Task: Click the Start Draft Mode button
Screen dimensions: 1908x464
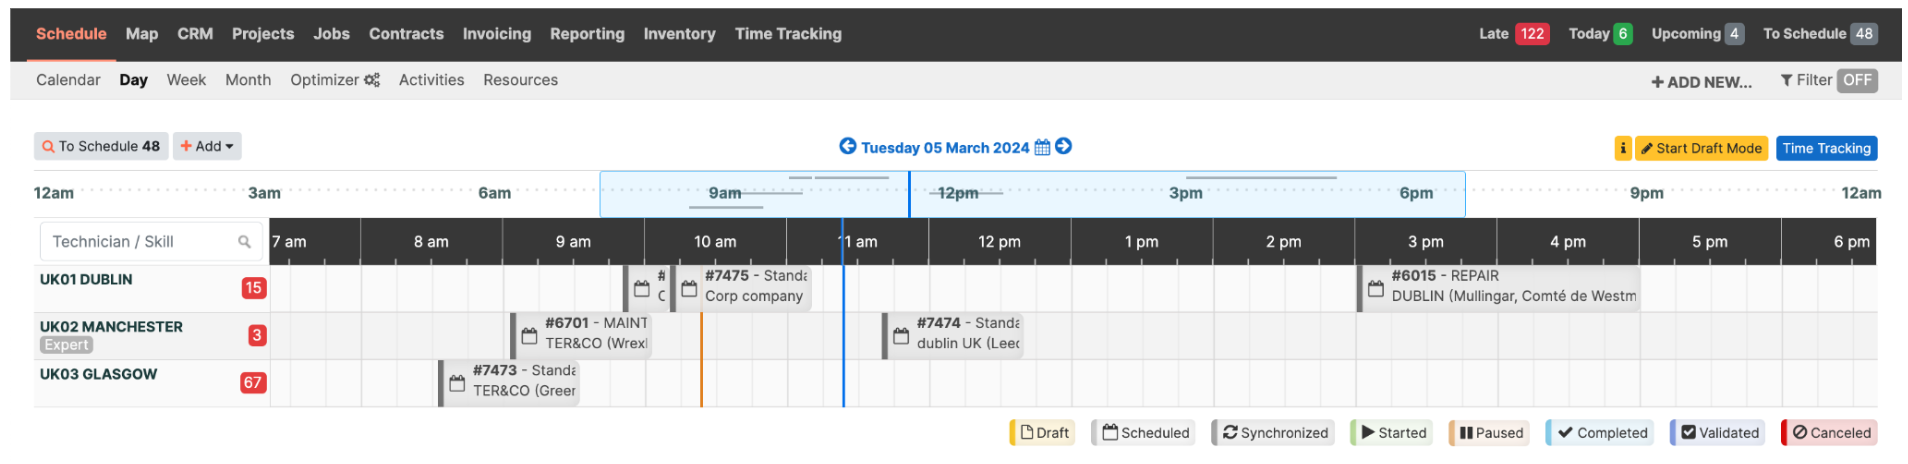Action: tap(1701, 148)
